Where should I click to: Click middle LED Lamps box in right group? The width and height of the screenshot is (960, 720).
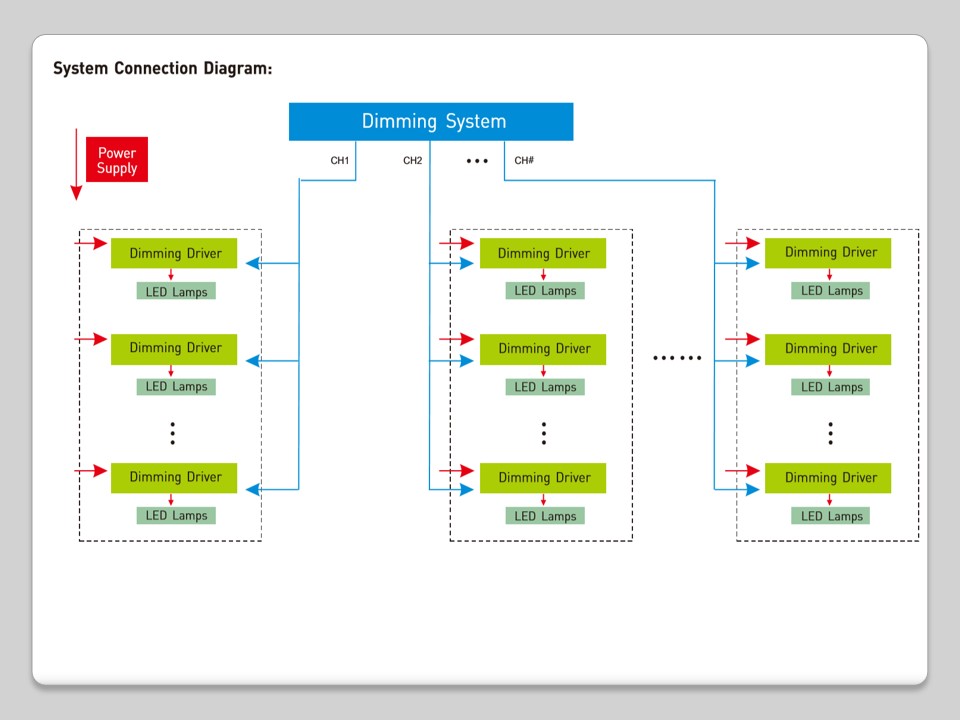click(830, 387)
